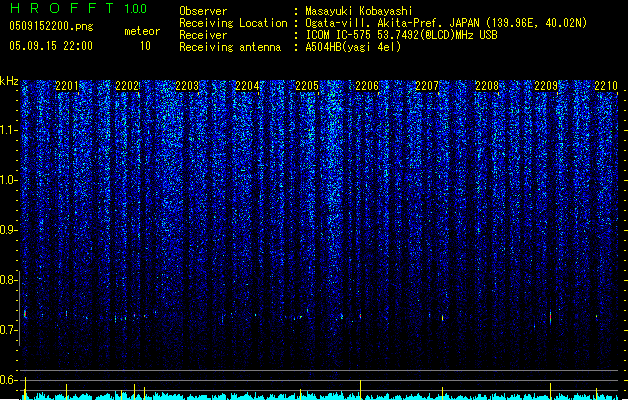Image resolution: width=629 pixels, height=400 pixels.
Task: Click the kHz axis unit label
Action: (x=9, y=81)
